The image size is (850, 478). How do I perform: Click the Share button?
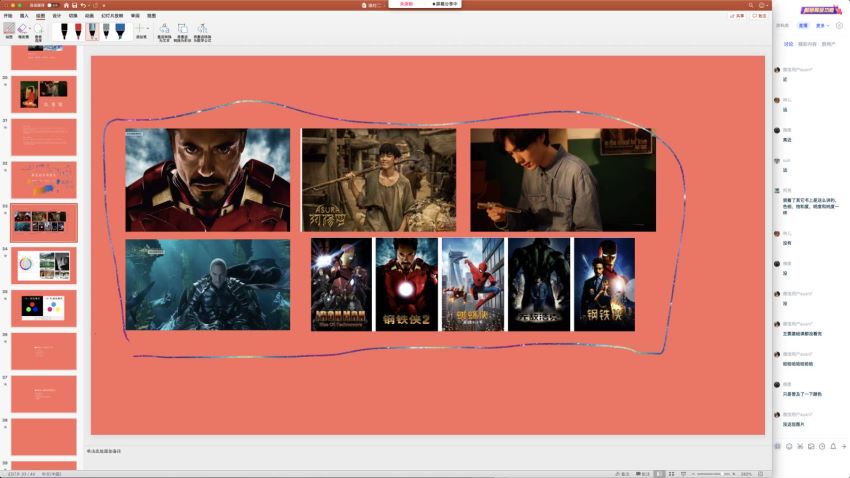(x=737, y=16)
